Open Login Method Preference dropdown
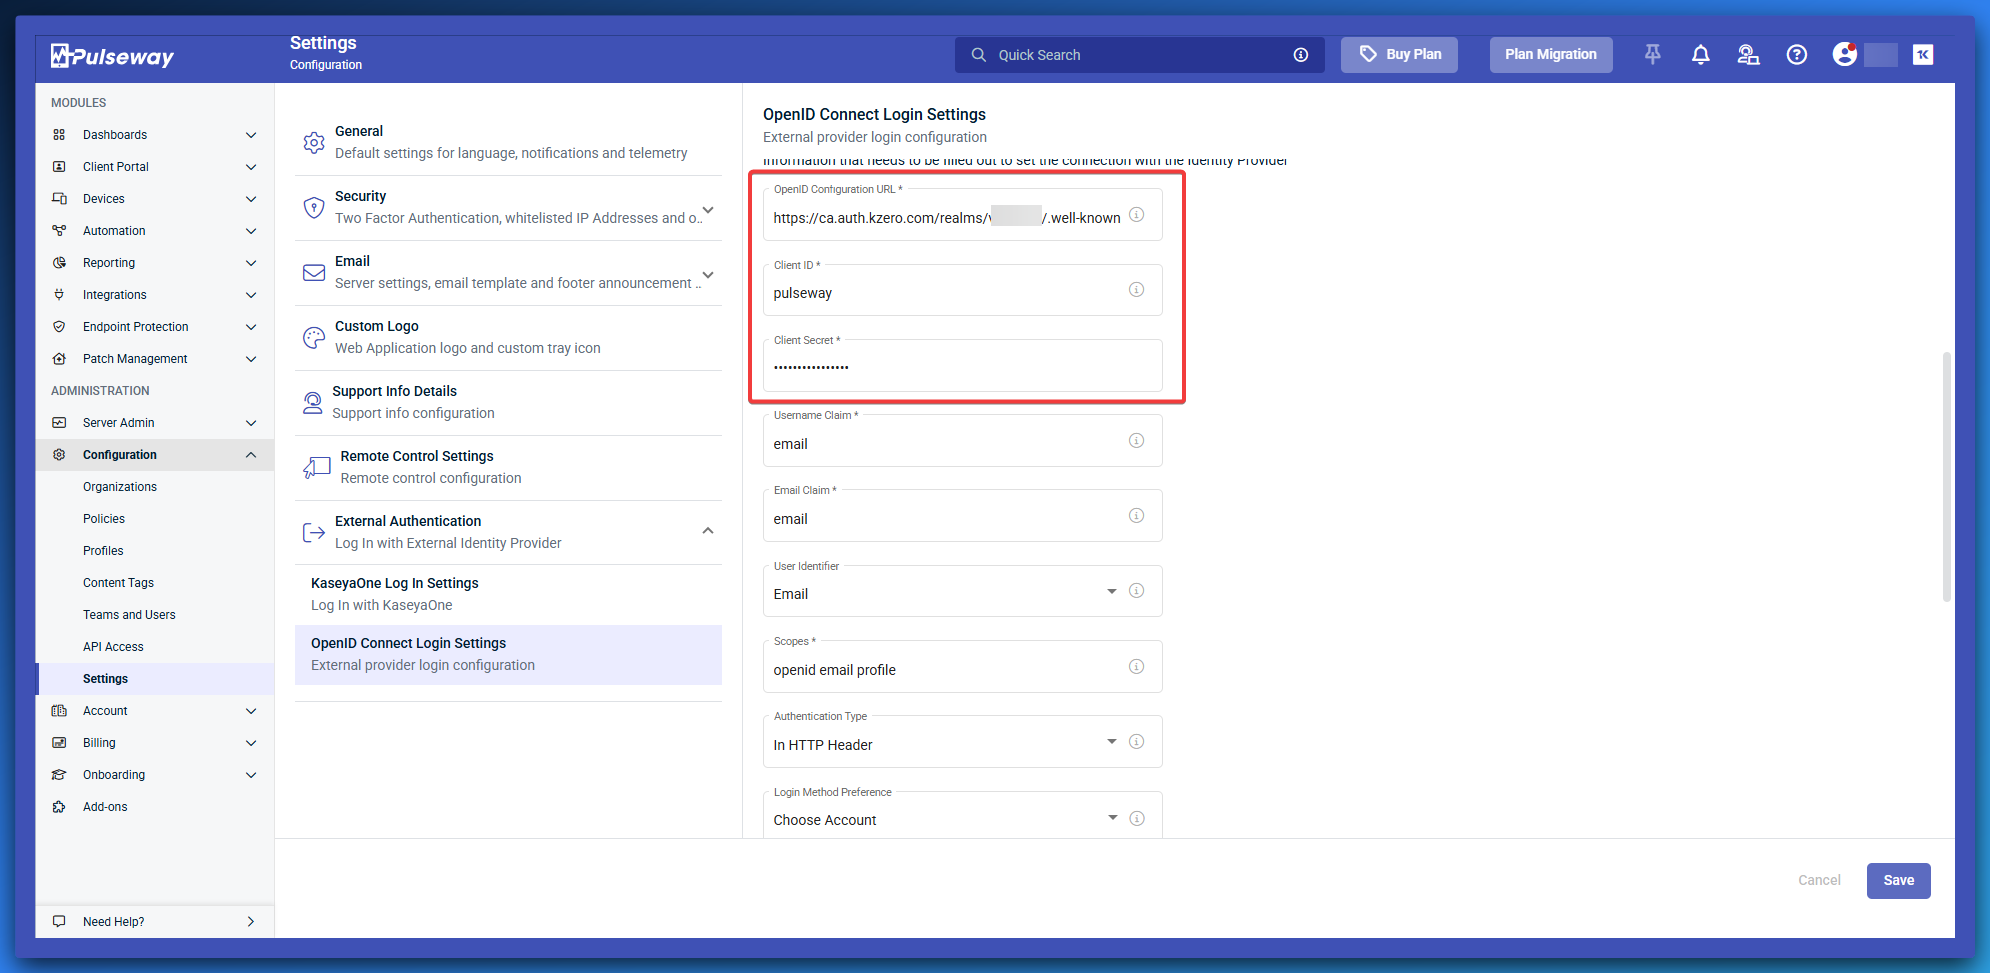Screen dimensions: 1990x973 [1111, 818]
